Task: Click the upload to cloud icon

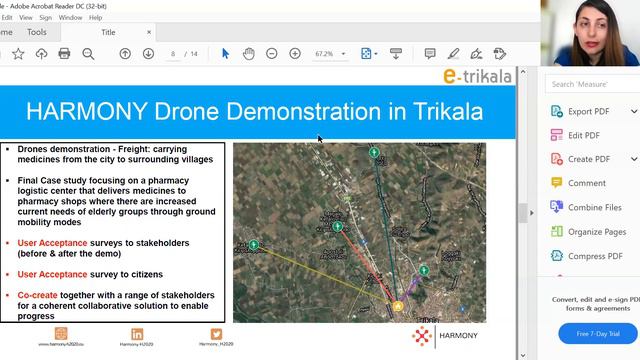Action: pyautogui.click(x=41, y=53)
